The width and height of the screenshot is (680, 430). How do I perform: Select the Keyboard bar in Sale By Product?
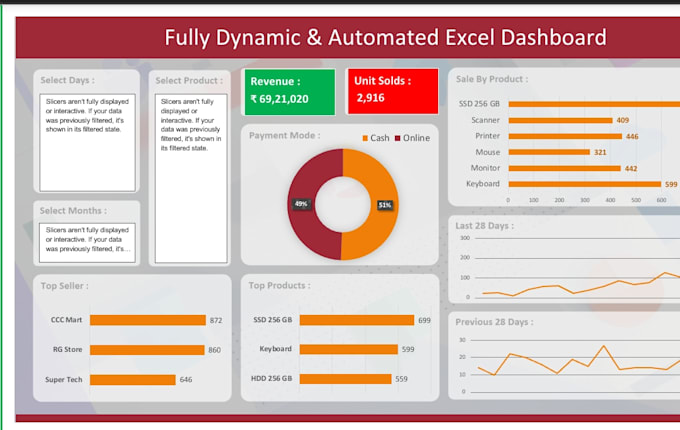[585, 184]
